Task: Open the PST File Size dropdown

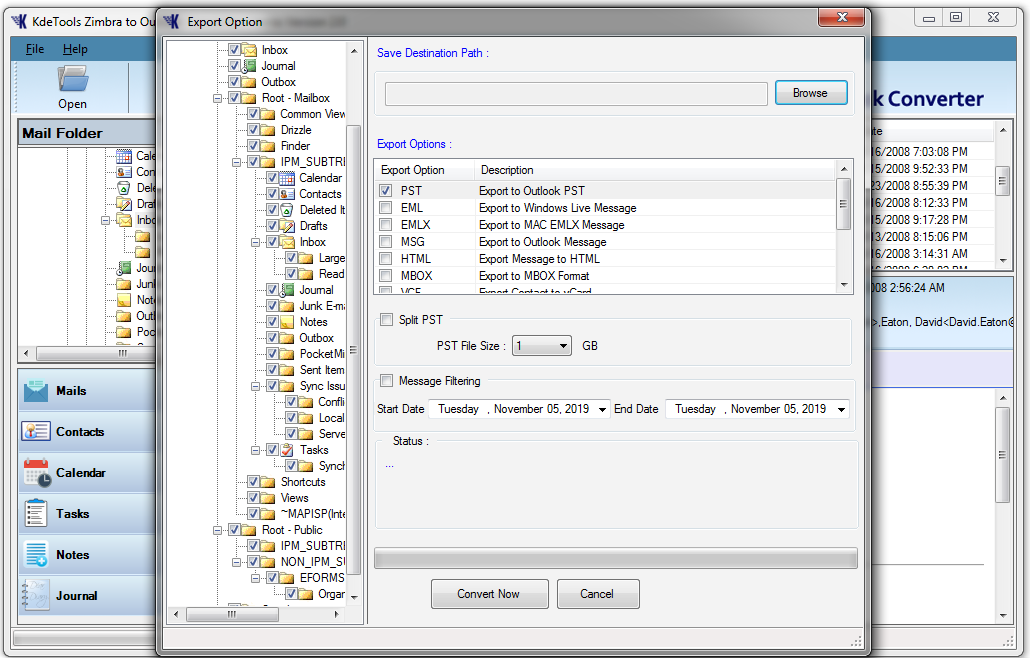Action: pyautogui.click(x=563, y=346)
